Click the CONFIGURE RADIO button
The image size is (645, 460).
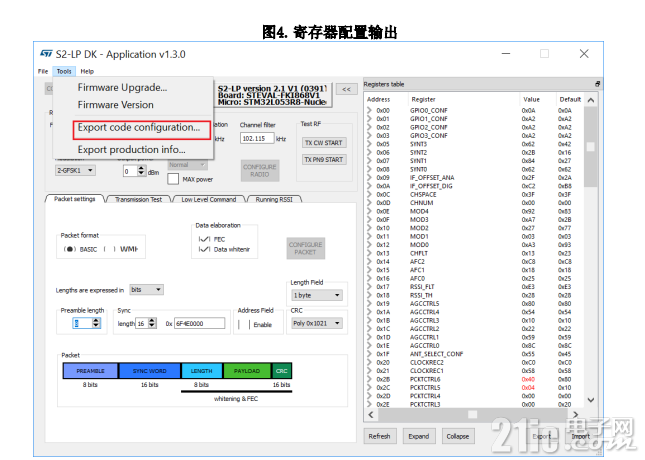point(260,171)
